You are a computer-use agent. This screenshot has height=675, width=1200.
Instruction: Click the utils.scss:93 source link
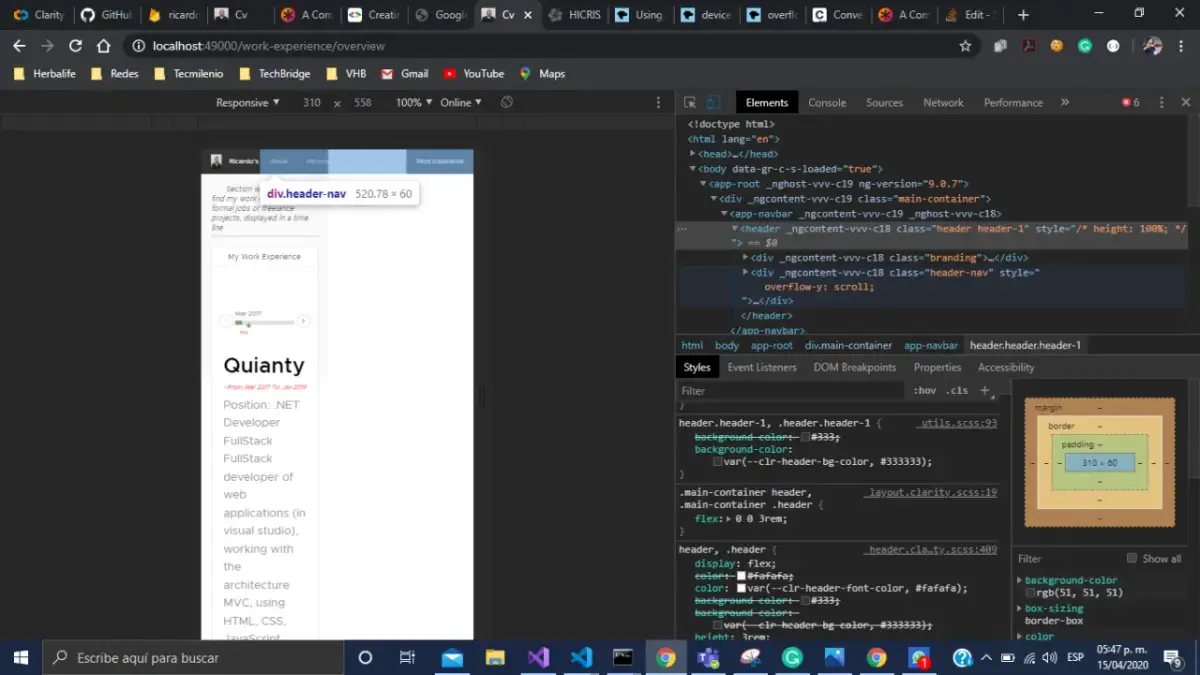(x=955, y=422)
